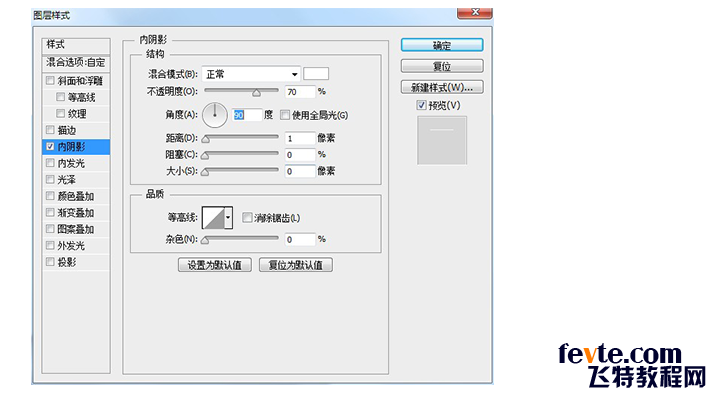Click the 新建样式(W)... button
Image resolution: width=720 pixels, height=402 pixels.
[442, 87]
